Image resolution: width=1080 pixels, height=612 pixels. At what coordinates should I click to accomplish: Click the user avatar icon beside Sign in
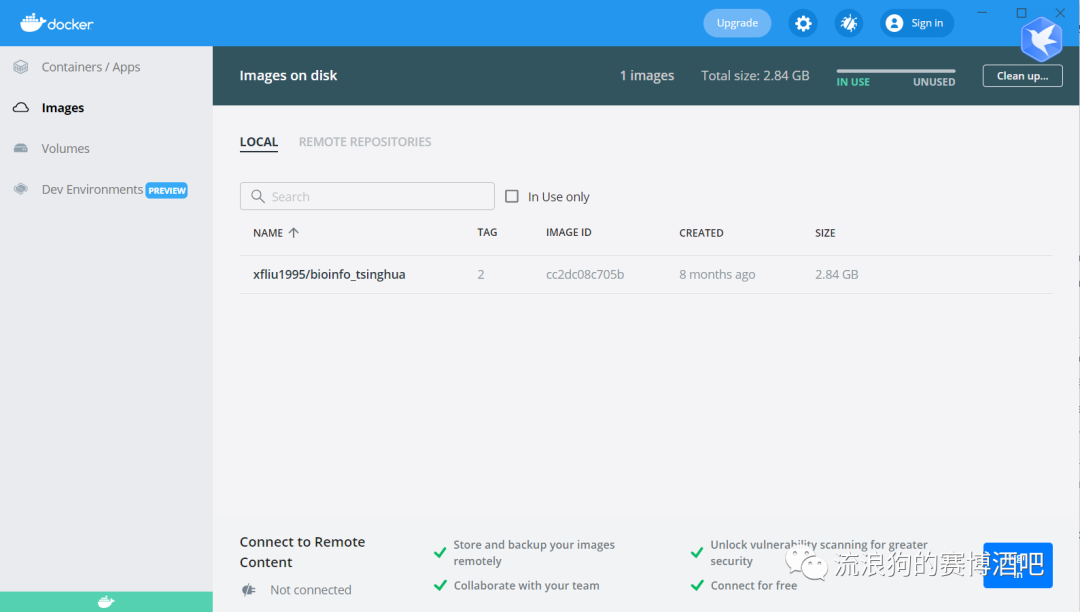[894, 23]
